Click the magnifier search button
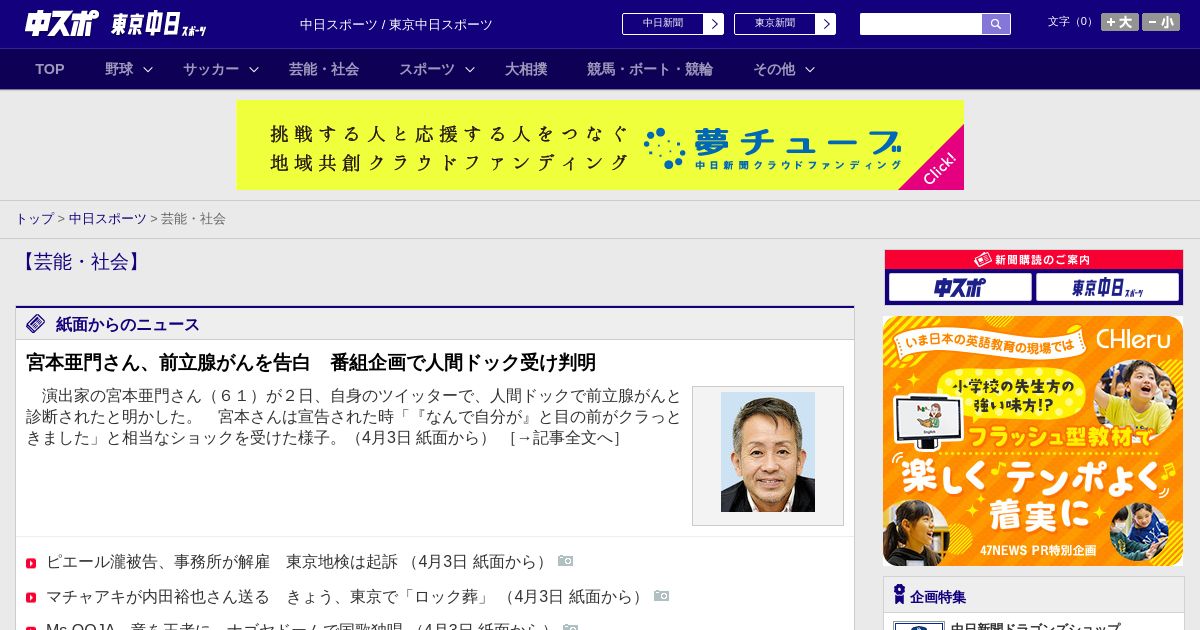Viewport: 1200px width, 630px height. 996,24
